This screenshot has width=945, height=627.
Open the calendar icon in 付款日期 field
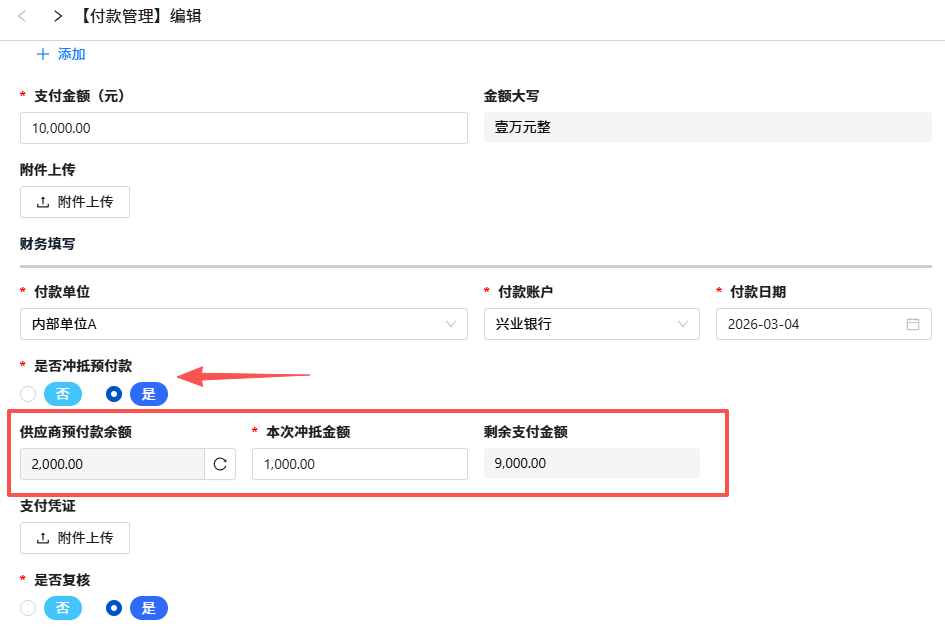pos(912,324)
